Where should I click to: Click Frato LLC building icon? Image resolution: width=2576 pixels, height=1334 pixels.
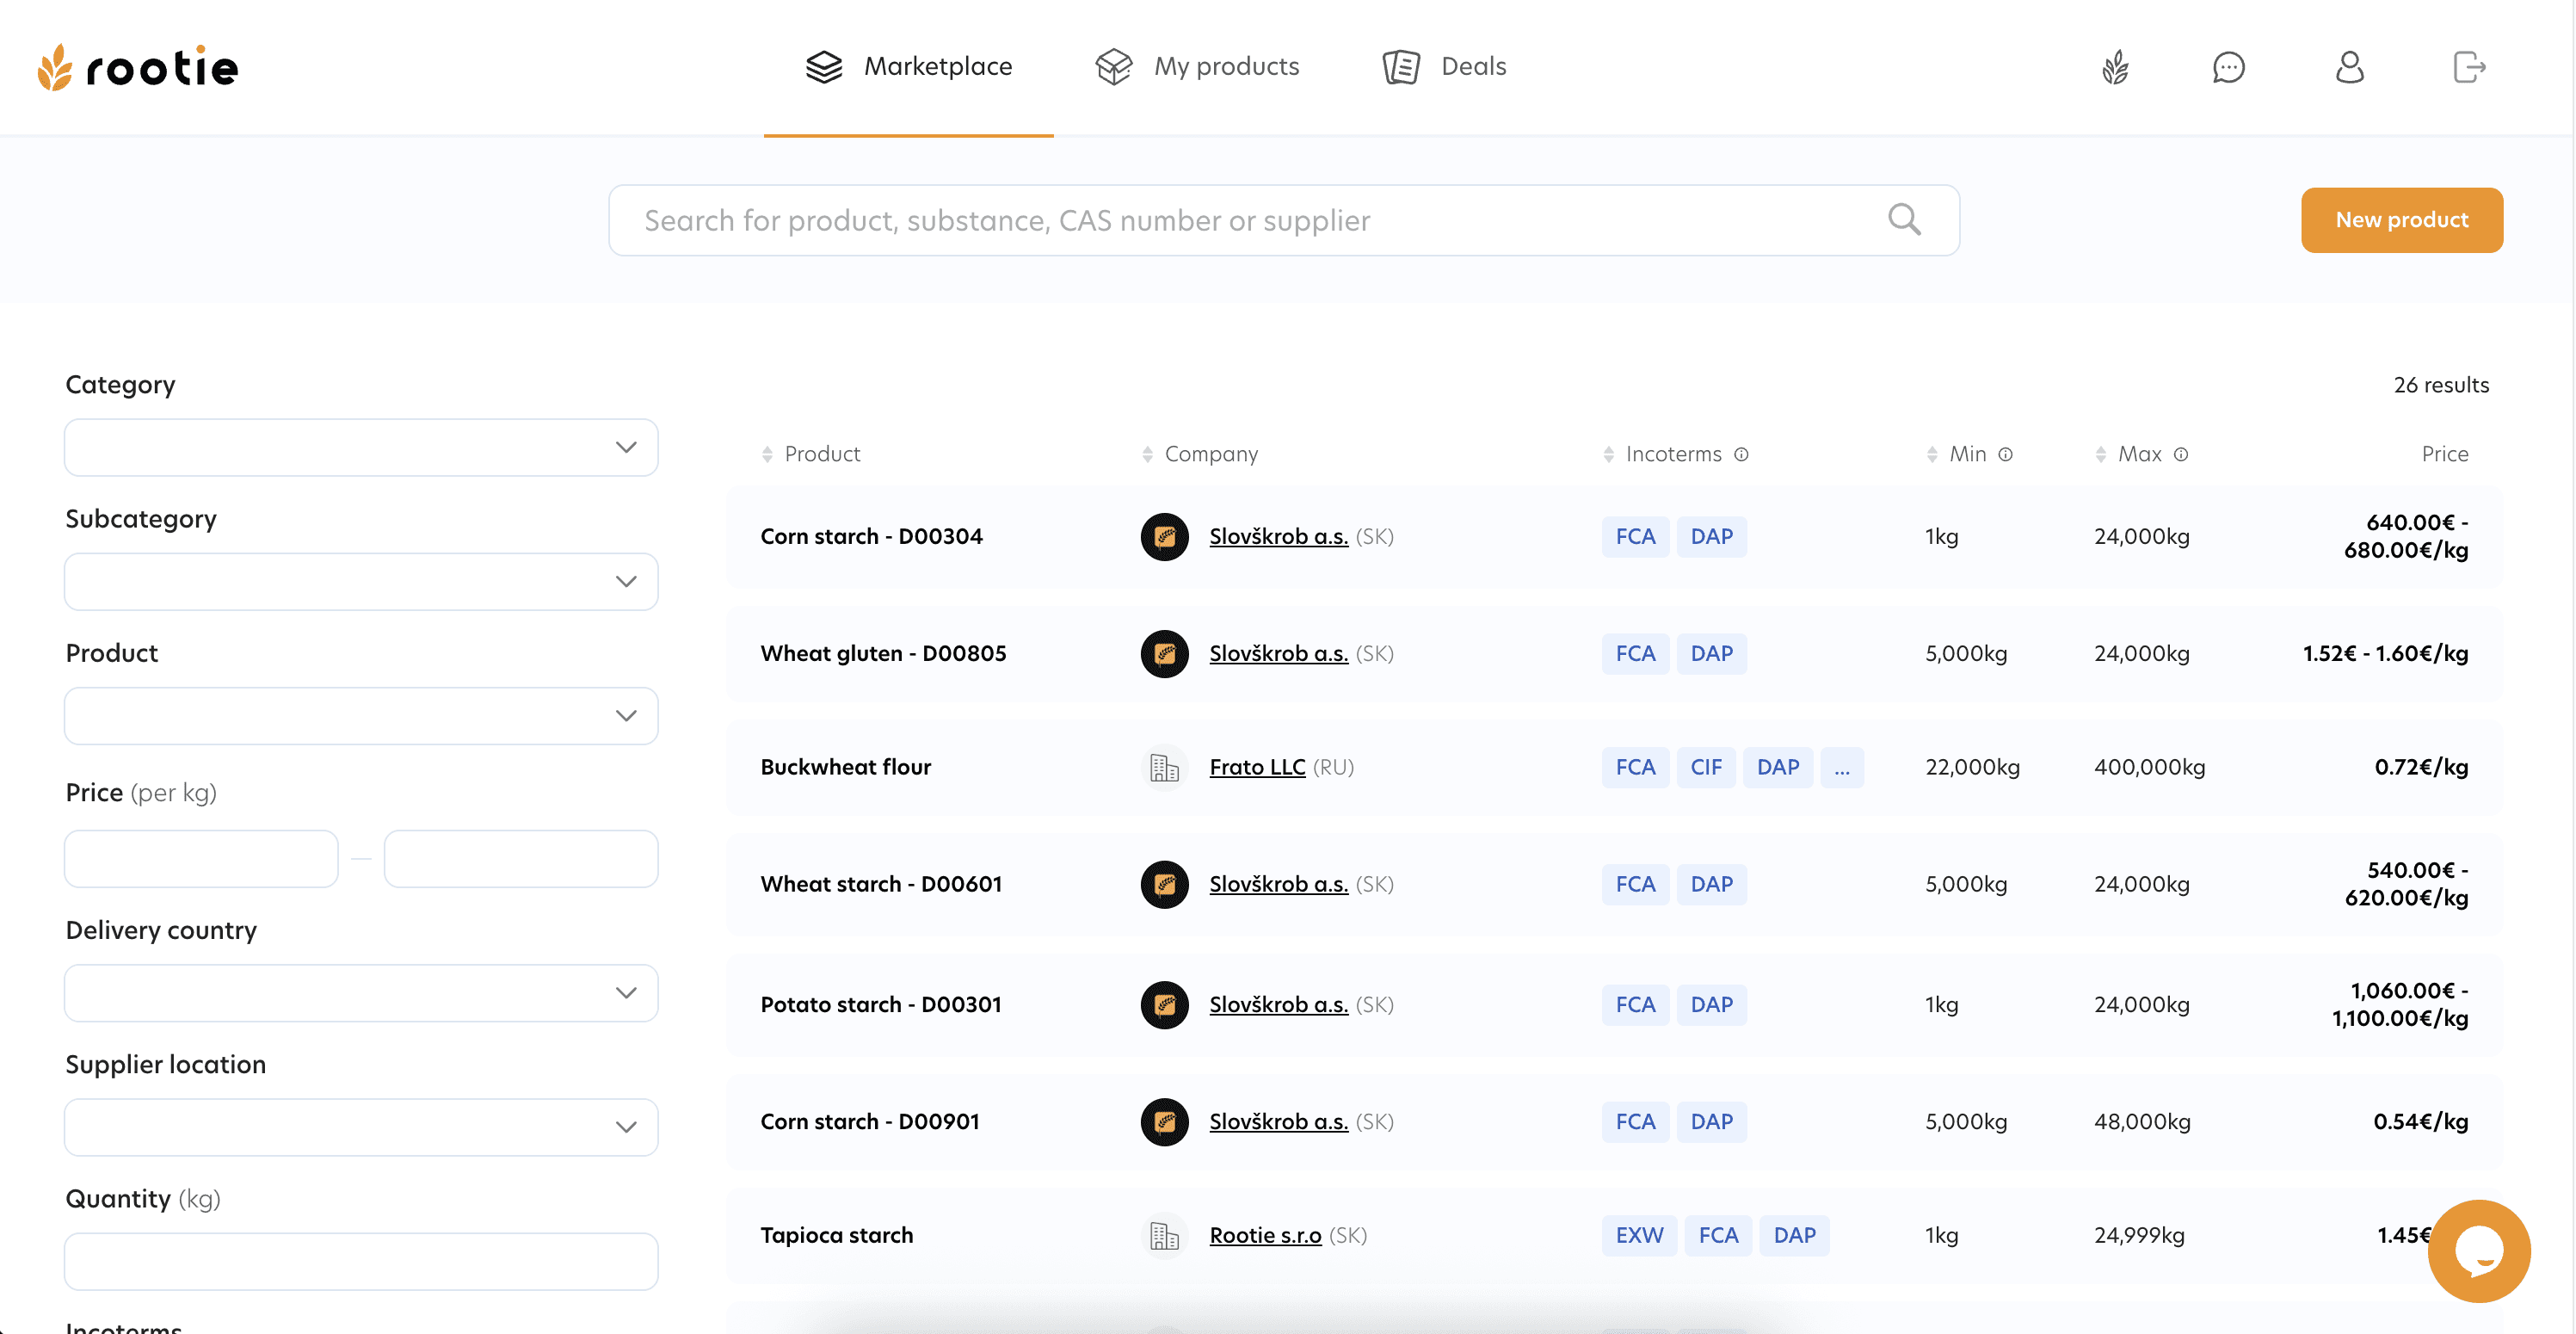[x=1164, y=767]
